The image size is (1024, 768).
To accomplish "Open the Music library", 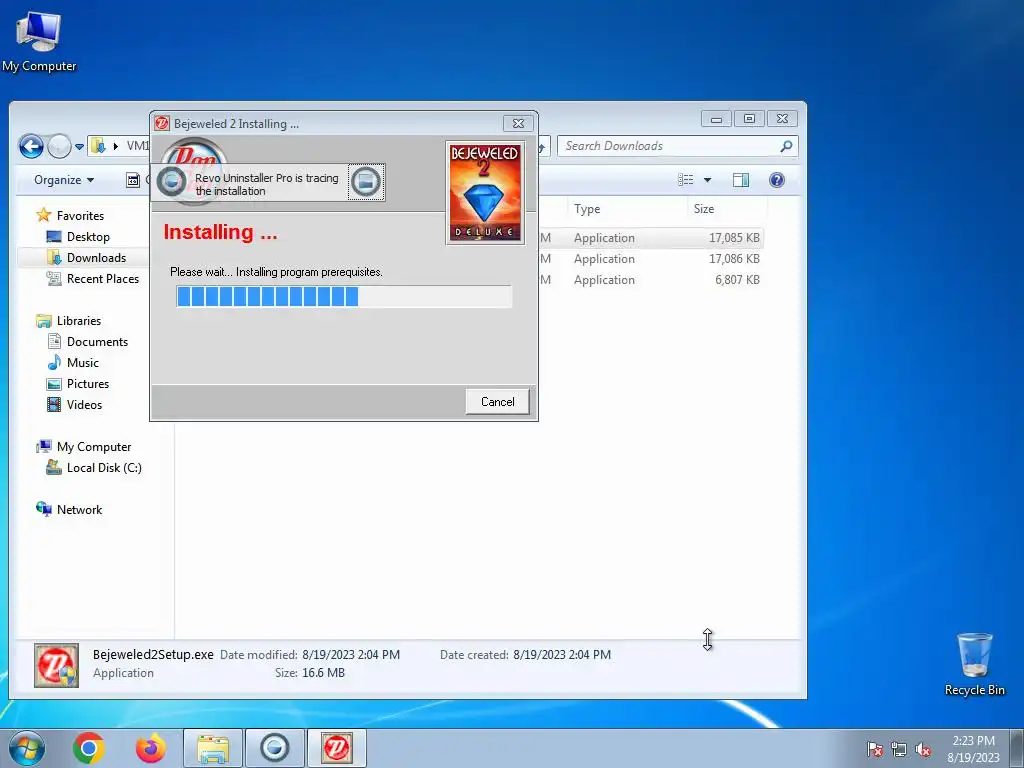I will click(82, 362).
